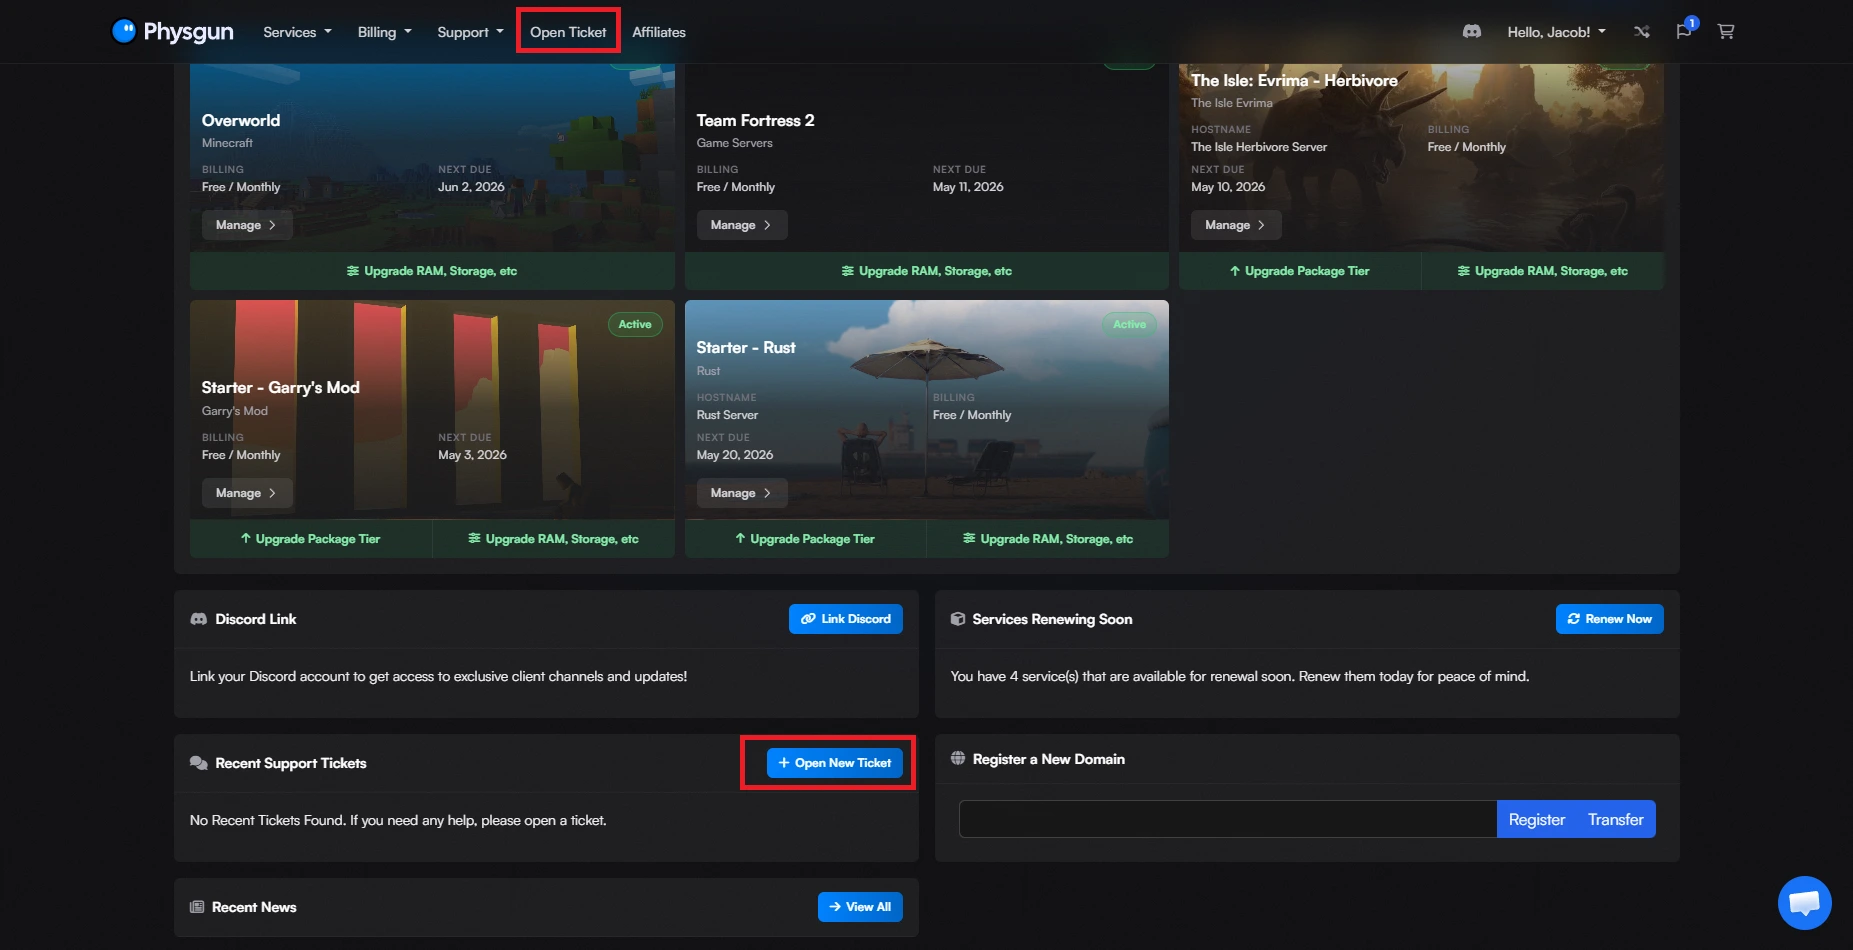Click 'No Recent Tickets Found' message
The height and width of the screenshot is (950, 1853).
coord(398,820)
